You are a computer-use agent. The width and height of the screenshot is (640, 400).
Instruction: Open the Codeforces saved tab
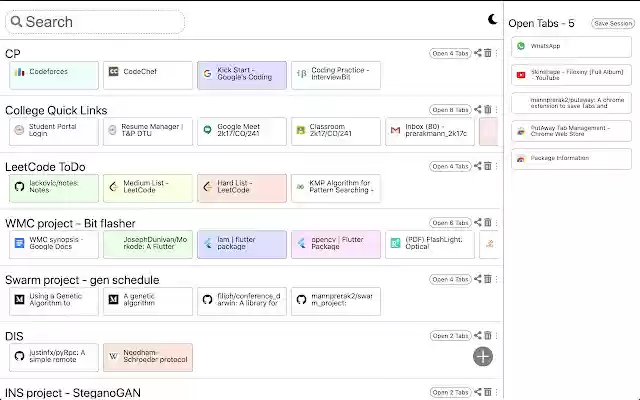pos(54,76)
